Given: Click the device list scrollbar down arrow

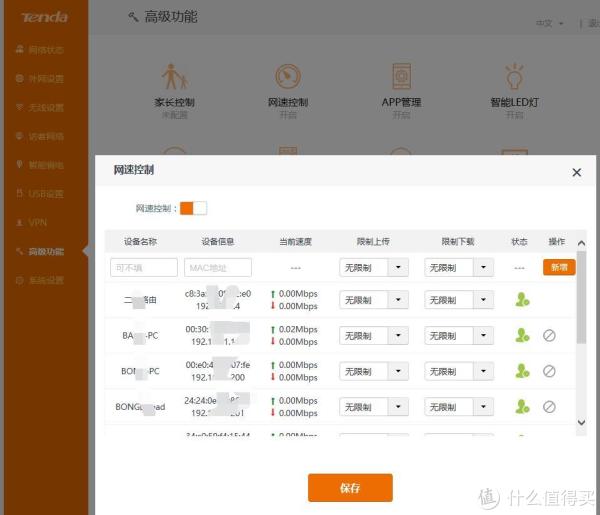Looking at the screenshot, I should (x=581, y=422).
